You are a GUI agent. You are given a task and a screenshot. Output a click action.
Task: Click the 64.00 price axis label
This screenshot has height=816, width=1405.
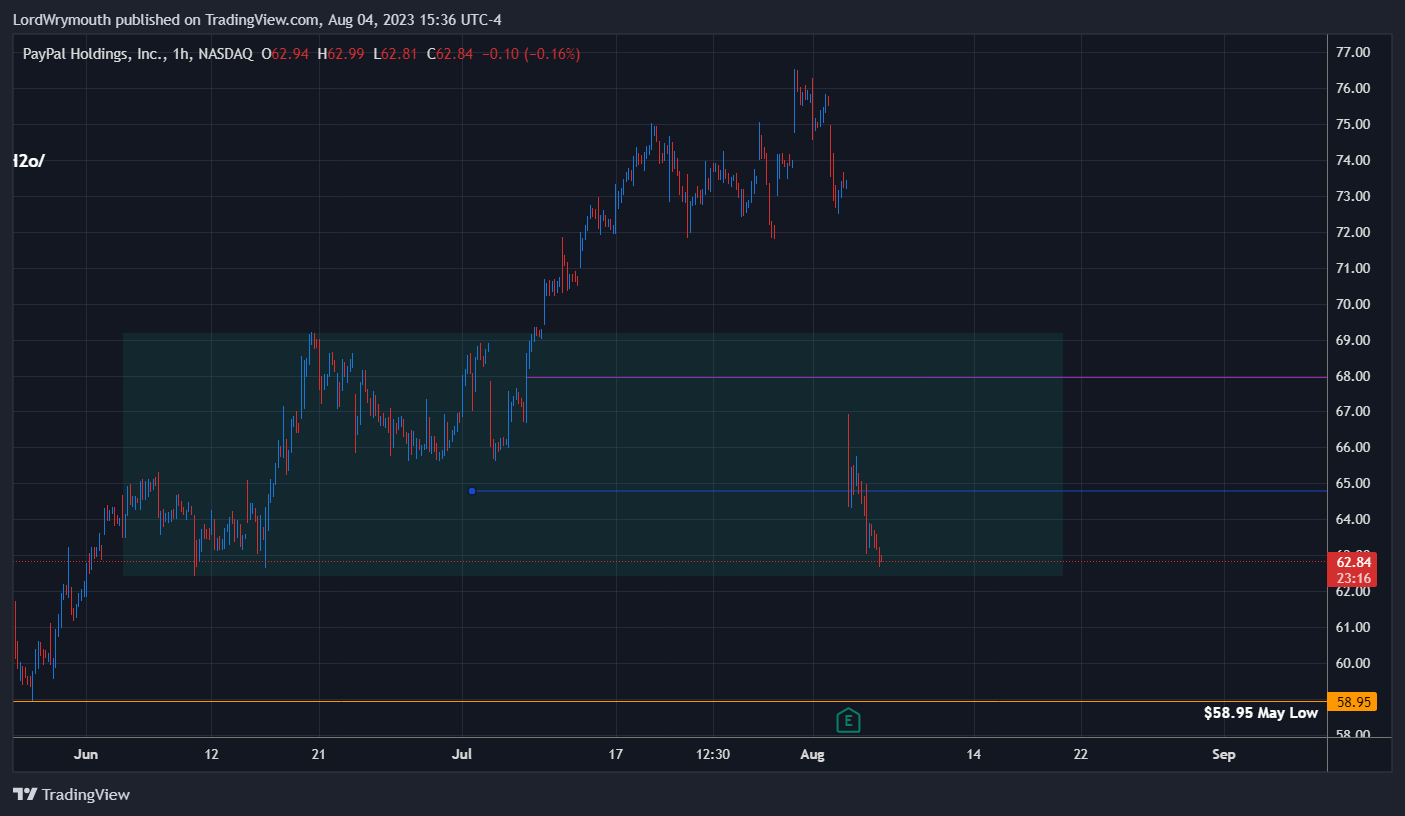coord(1352,519)
